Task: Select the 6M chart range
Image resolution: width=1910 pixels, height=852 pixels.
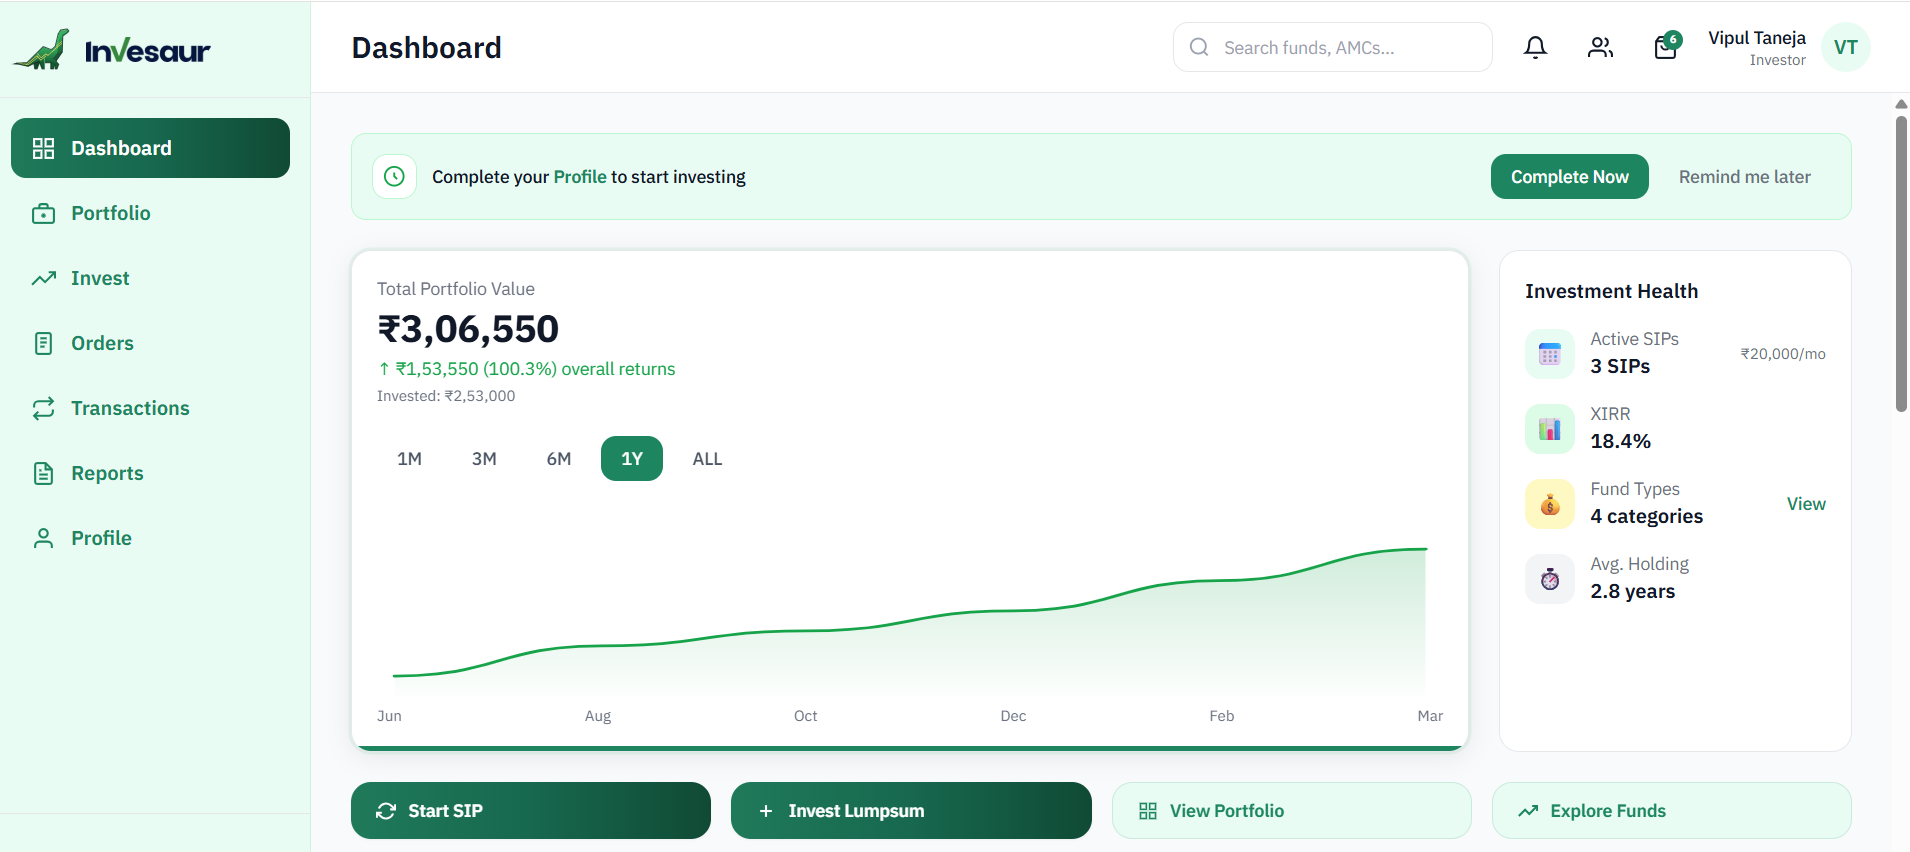Action: 558,458
